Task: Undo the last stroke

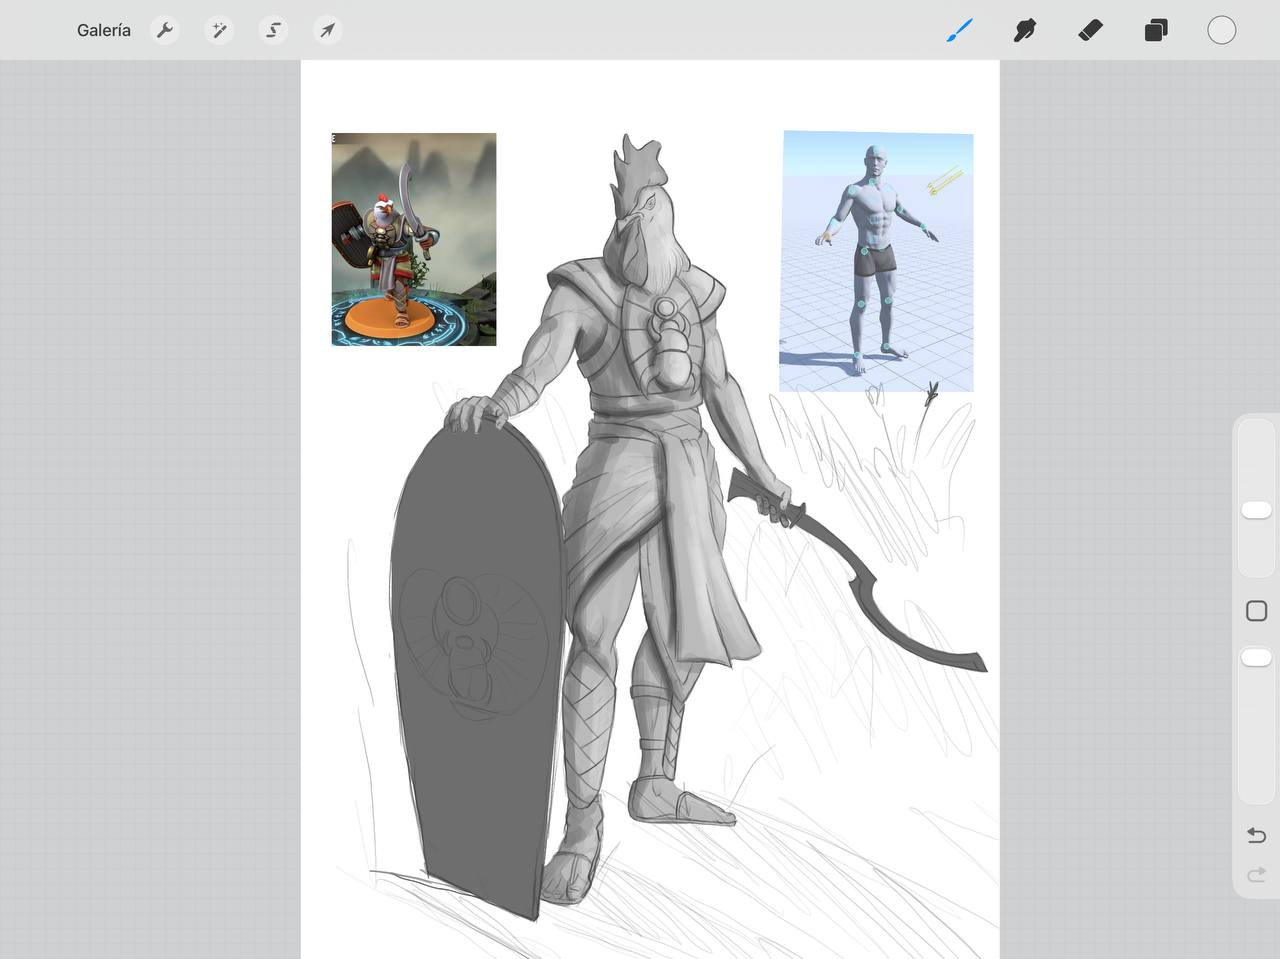Action: (1256, 835)
